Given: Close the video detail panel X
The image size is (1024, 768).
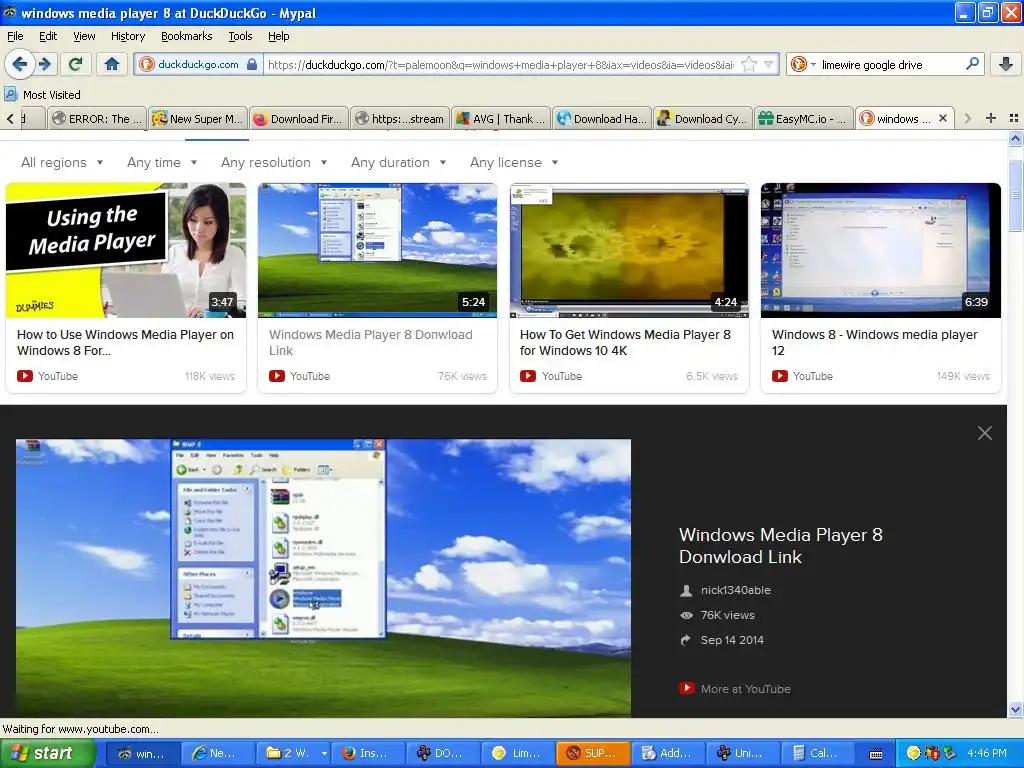Looking at the screenshot, I should 985,433.
